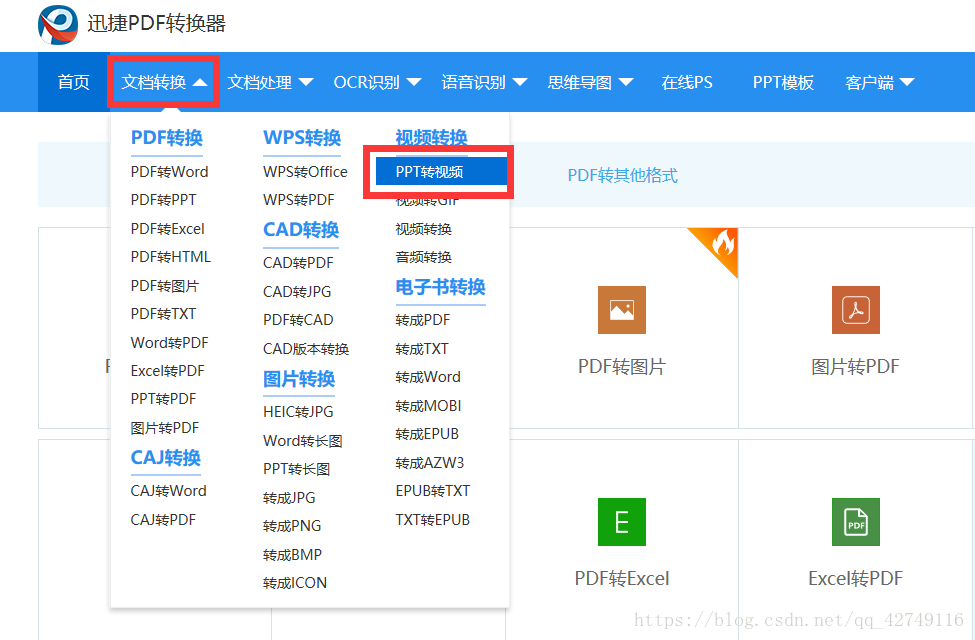Click the green PDF转Excel icon
The width and height of the screenshot is (975, 640).
pos(622,522)
